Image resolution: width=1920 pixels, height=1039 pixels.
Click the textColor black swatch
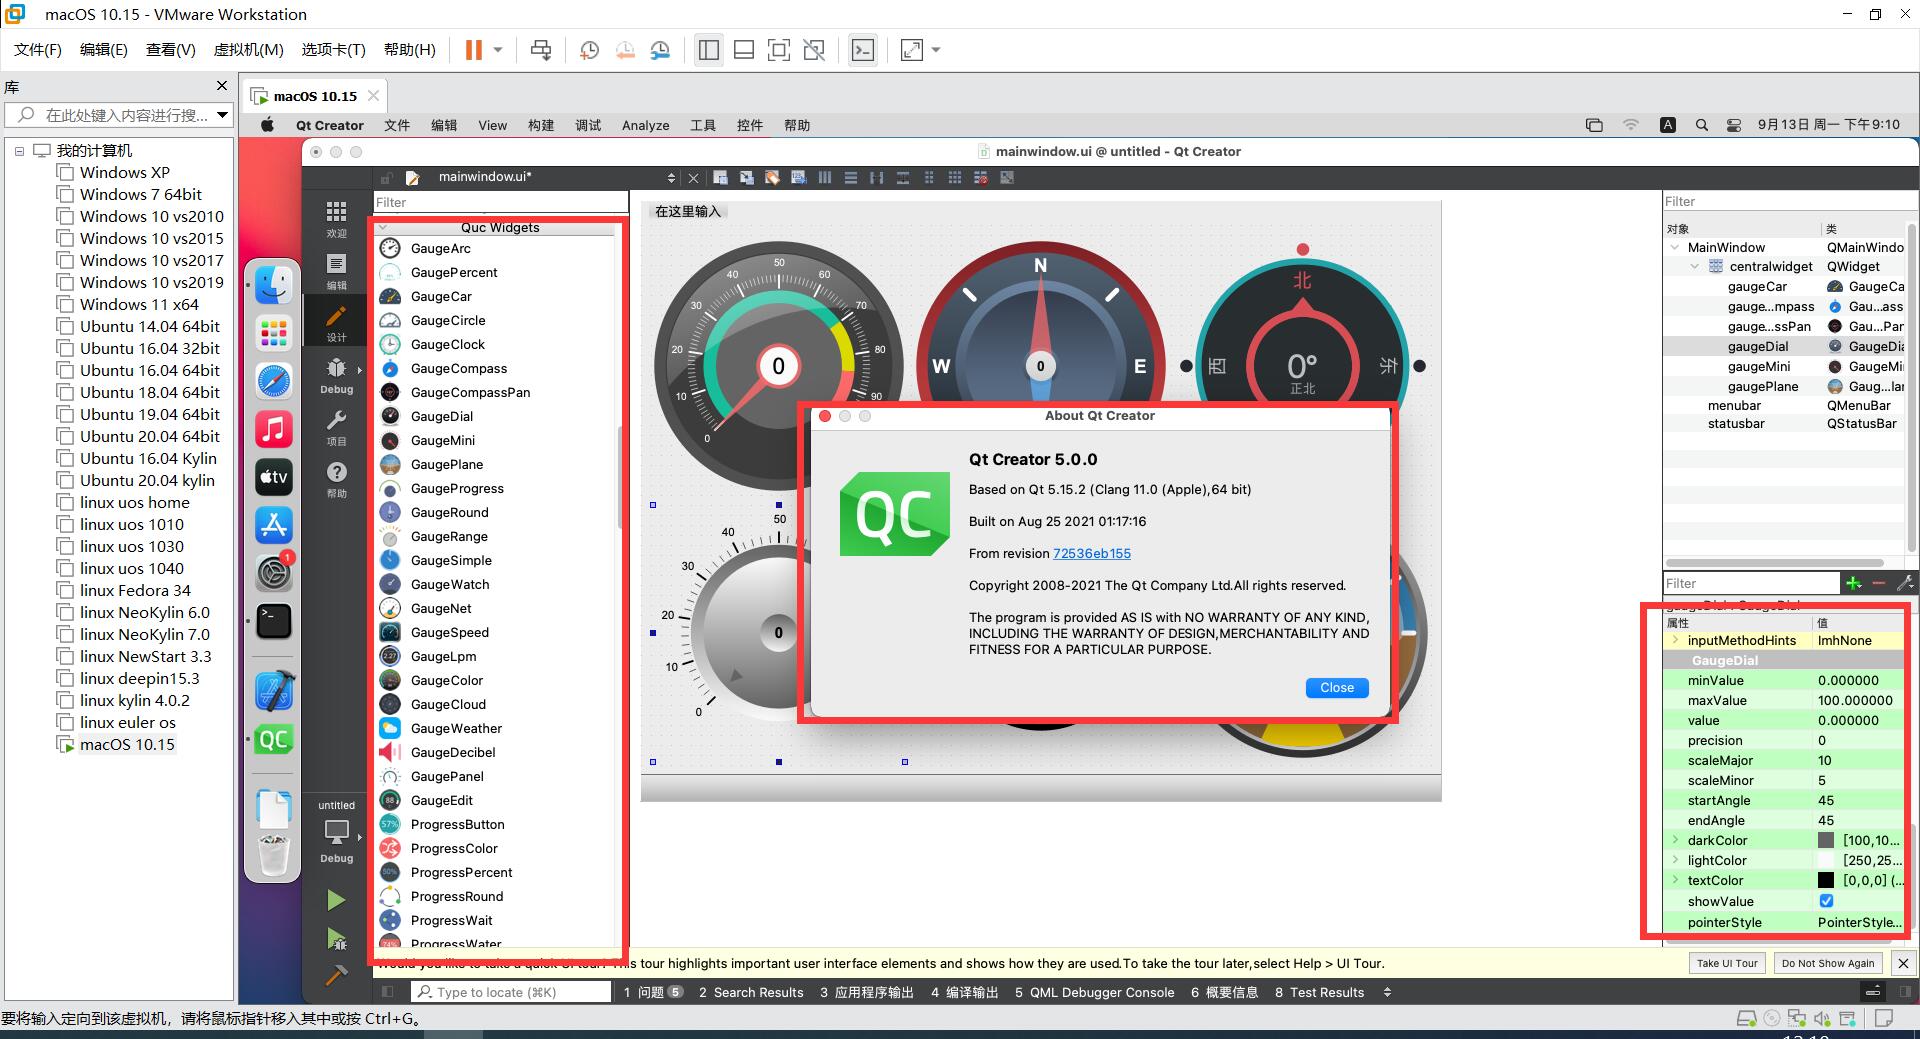(1826, 880)
